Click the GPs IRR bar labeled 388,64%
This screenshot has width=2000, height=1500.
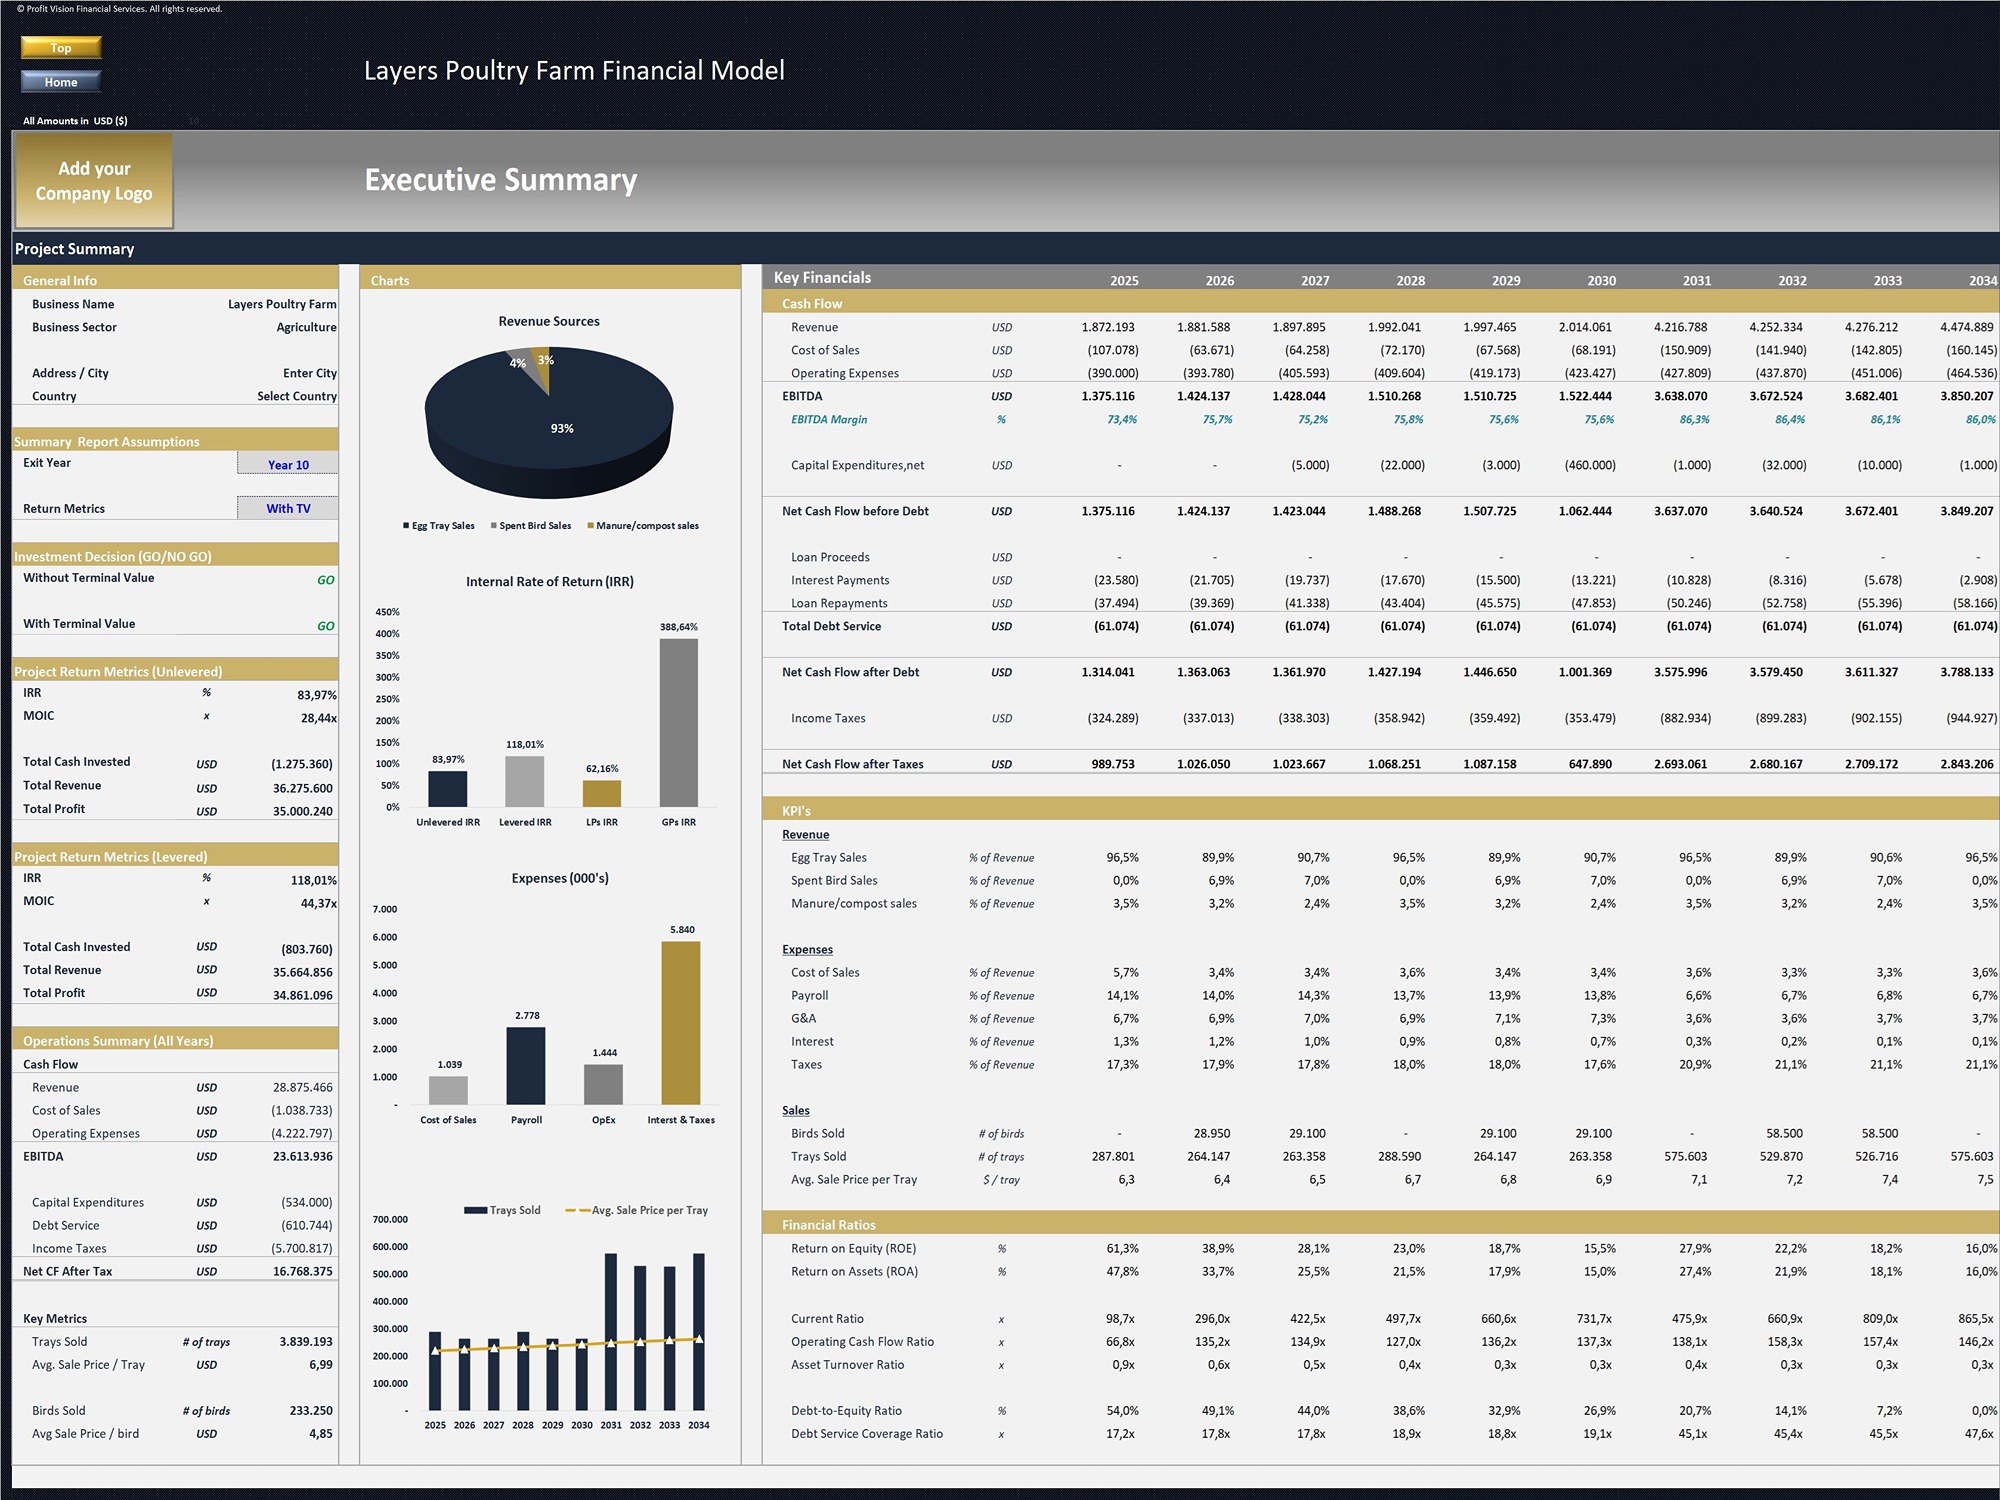(679, 723)
